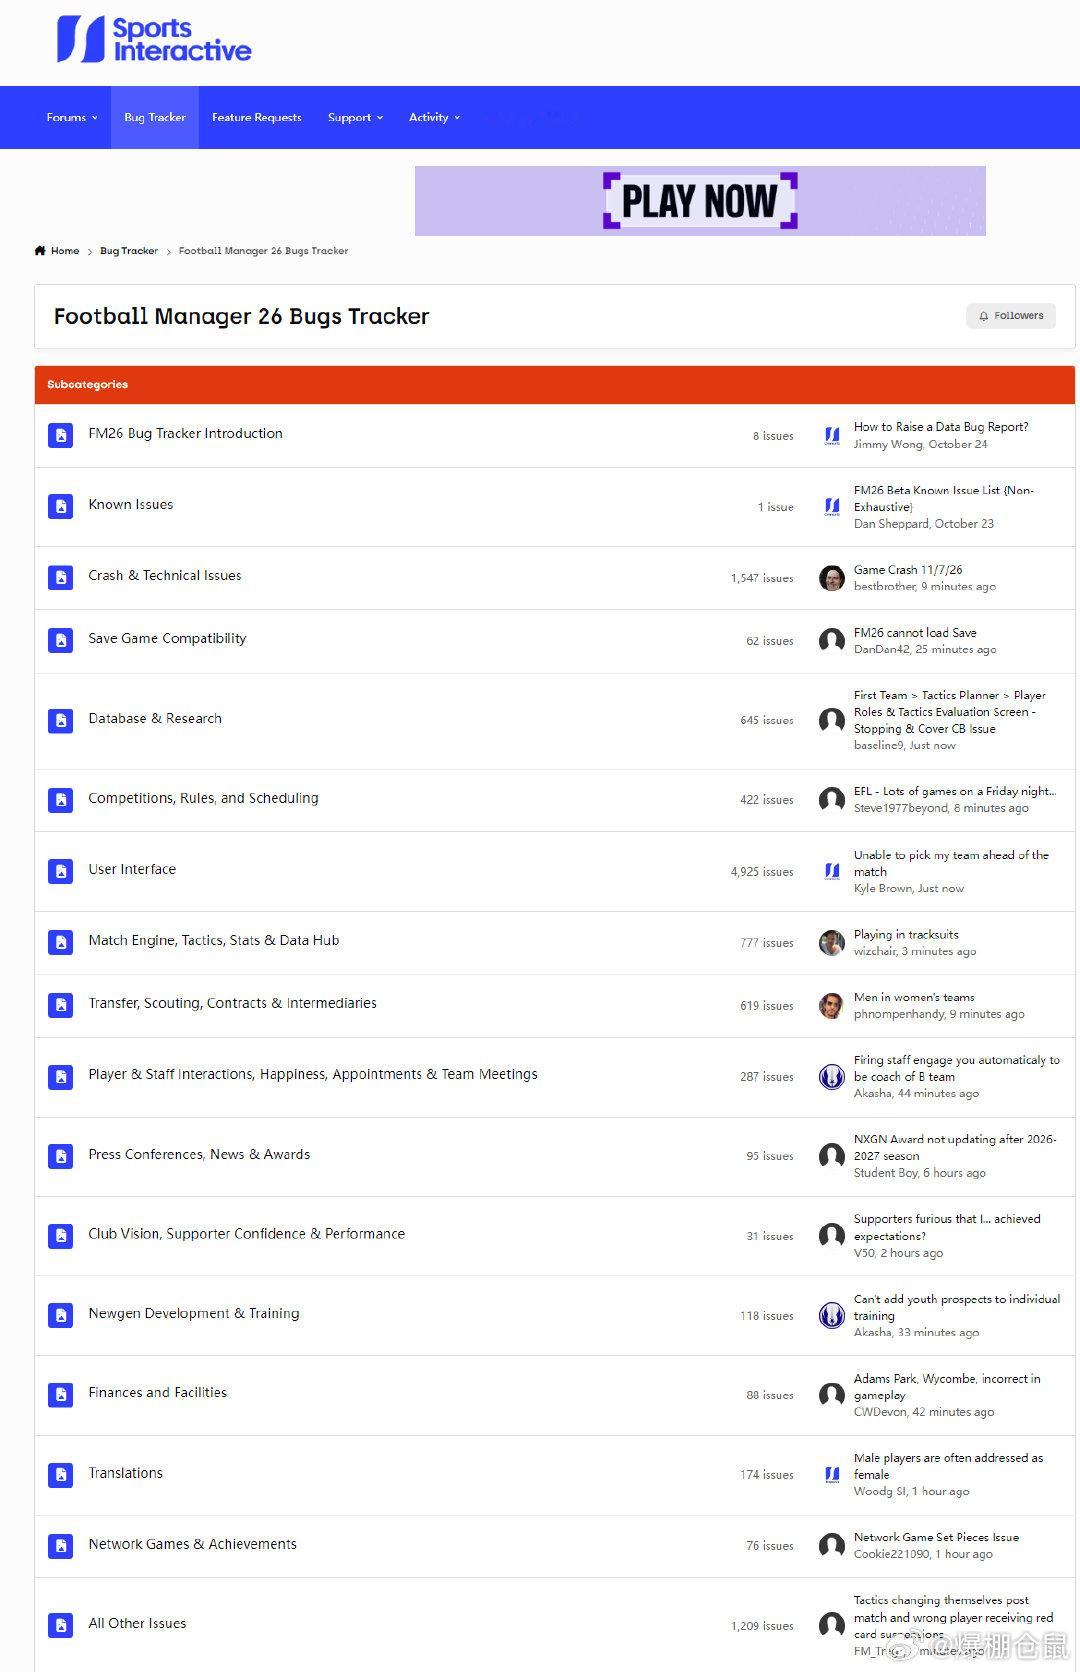Open 'Adams Park, Wycombe, incorrect in gameplay' post
Viewport: 1080px width, 1672px height.
pyautogui.click(x=947, y=1387)
